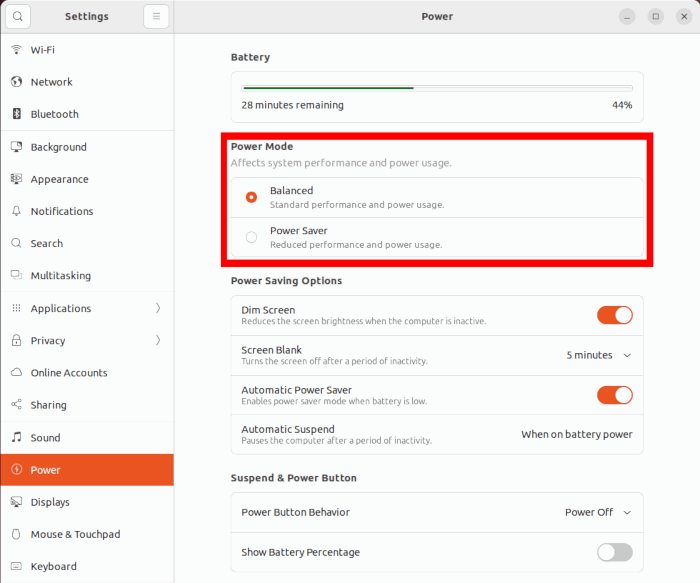
Task: Click the Multitasking windows icon
Action: (17, 275)
